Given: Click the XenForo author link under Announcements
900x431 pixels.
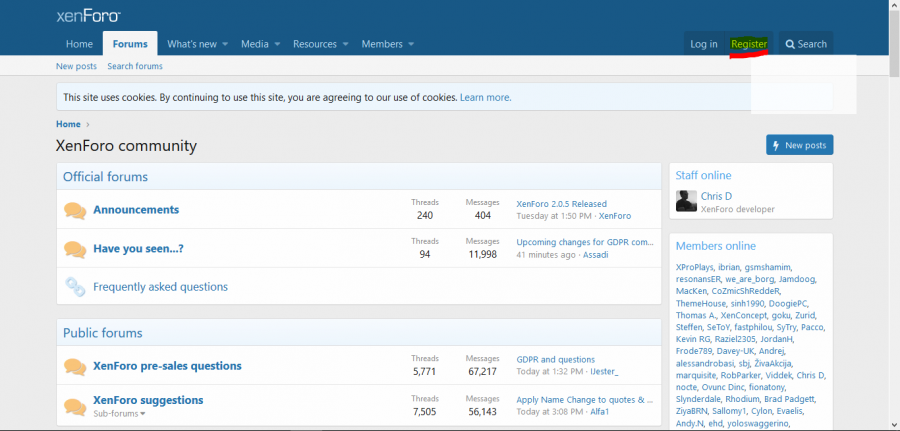Looking at the screenshot, I should coord(615,216).
